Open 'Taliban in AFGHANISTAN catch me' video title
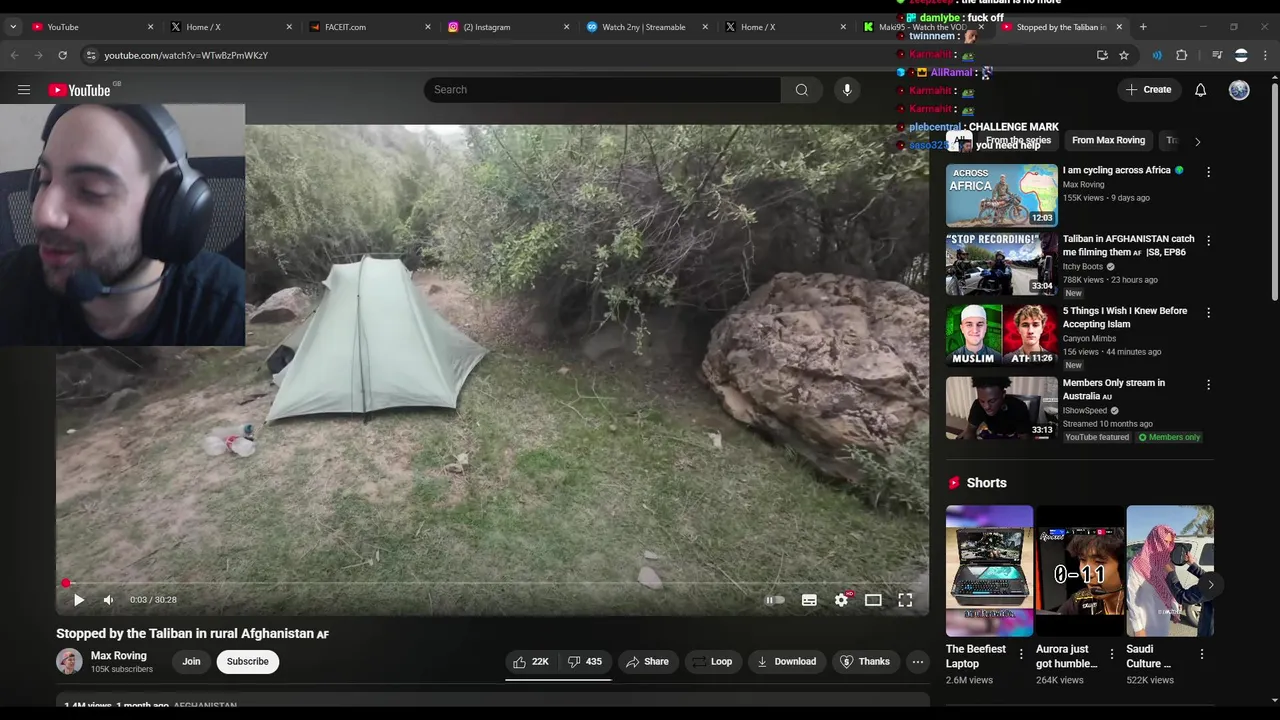The image size is (1280, 720). tap(1128, 246)
